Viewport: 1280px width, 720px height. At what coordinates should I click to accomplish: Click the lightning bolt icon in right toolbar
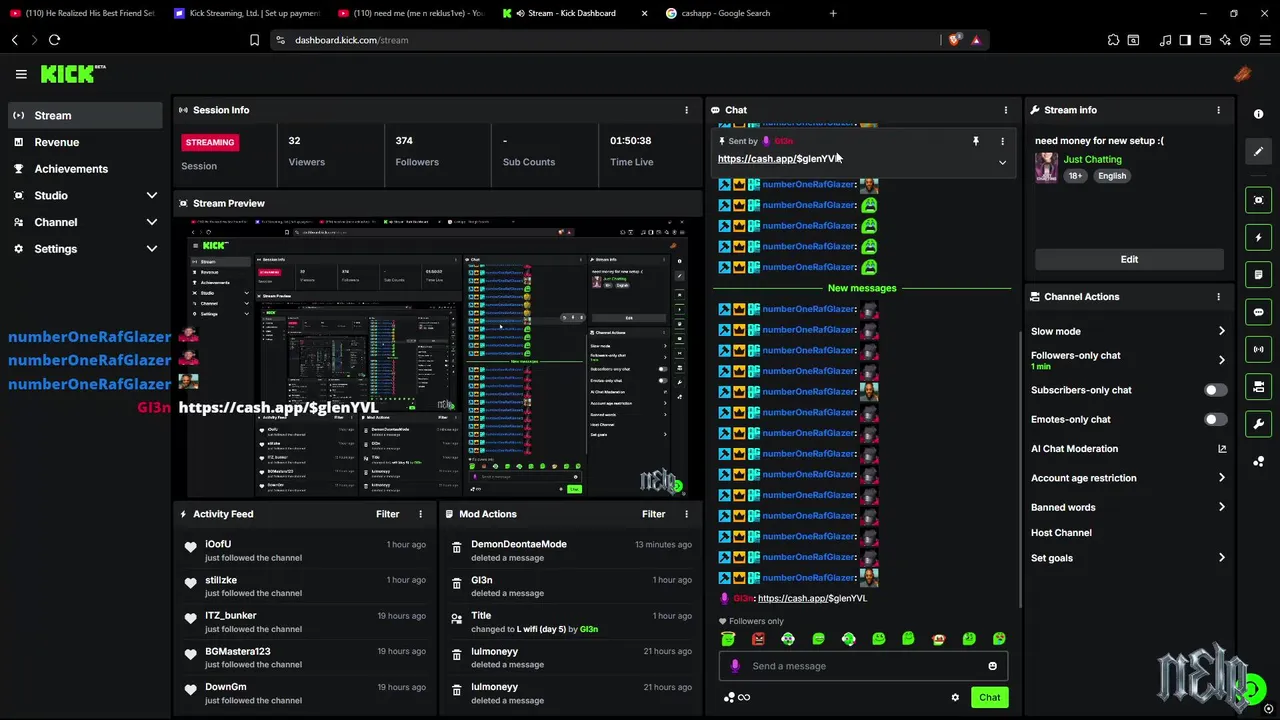(1258, 238)
